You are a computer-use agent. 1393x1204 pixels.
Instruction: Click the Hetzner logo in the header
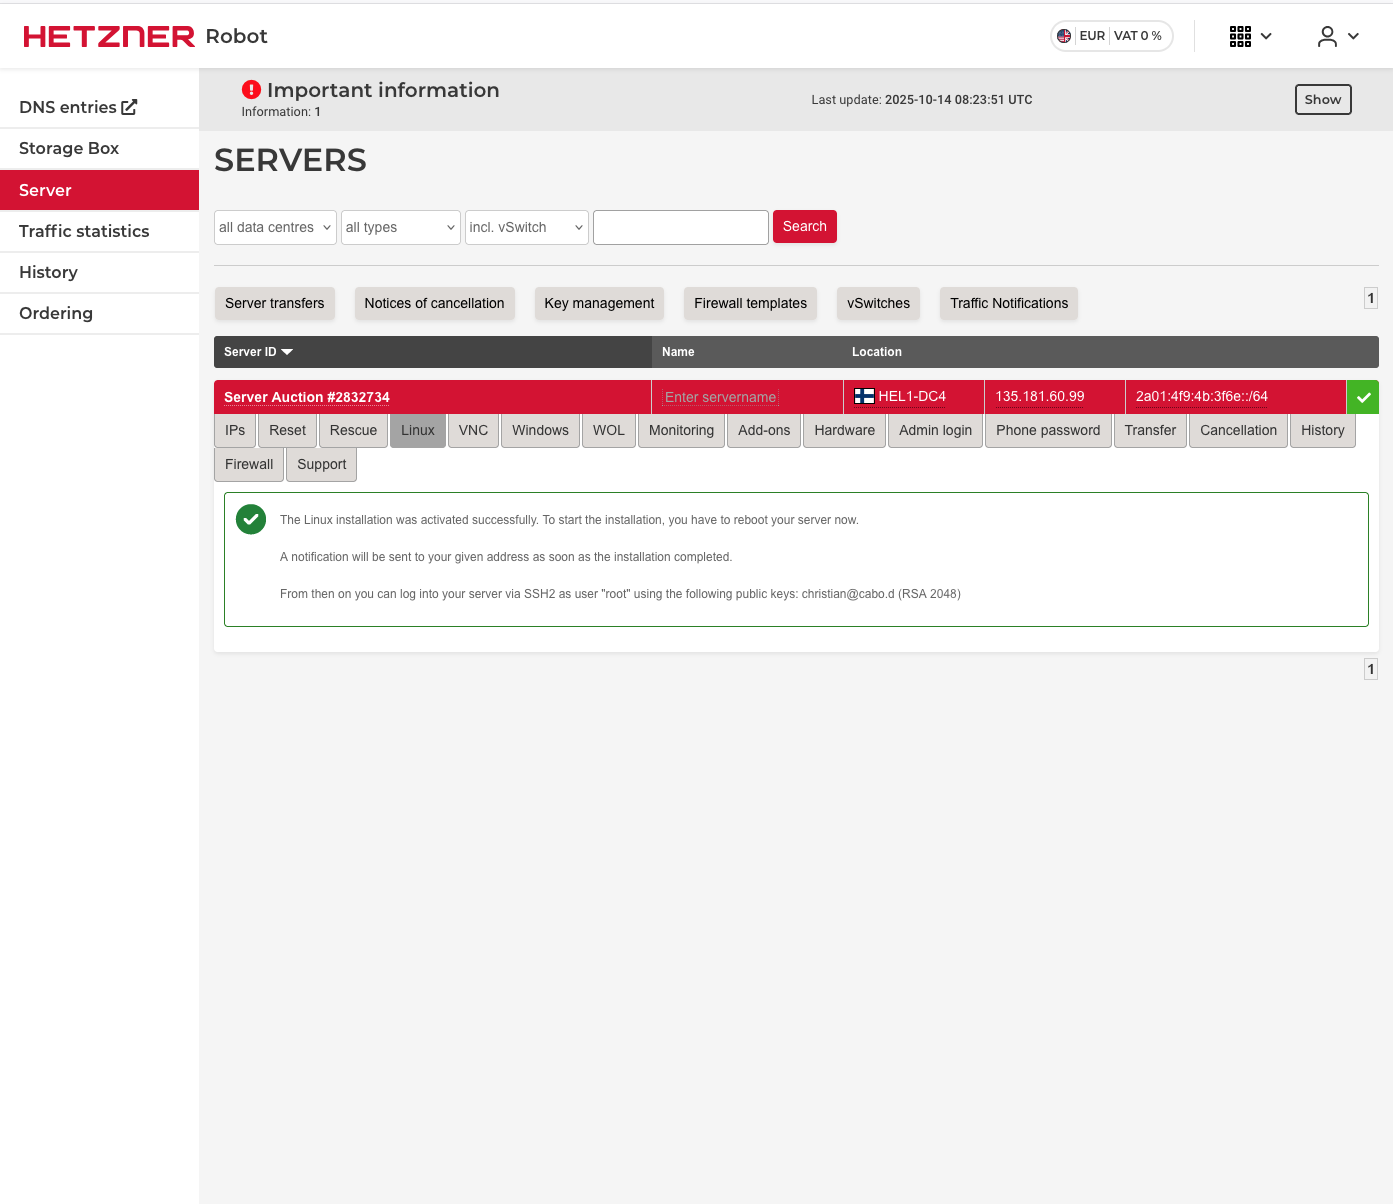click(110, 36)
